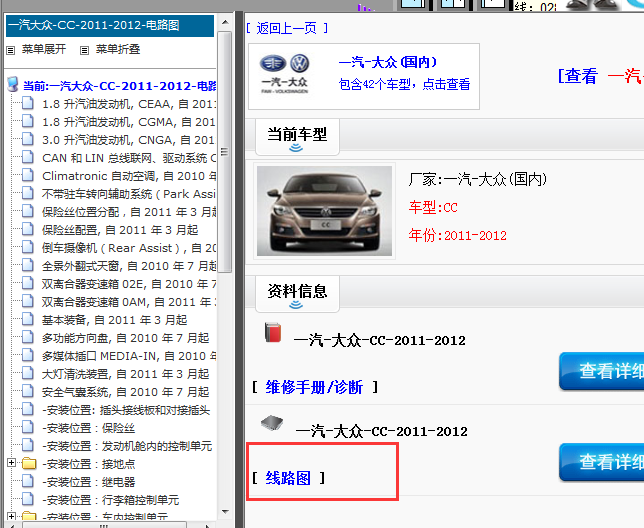Click document icon for 1.8 升汽油发动机, CGMA
644x528 pixels.
pyautogui.click(x=28, y=121)
